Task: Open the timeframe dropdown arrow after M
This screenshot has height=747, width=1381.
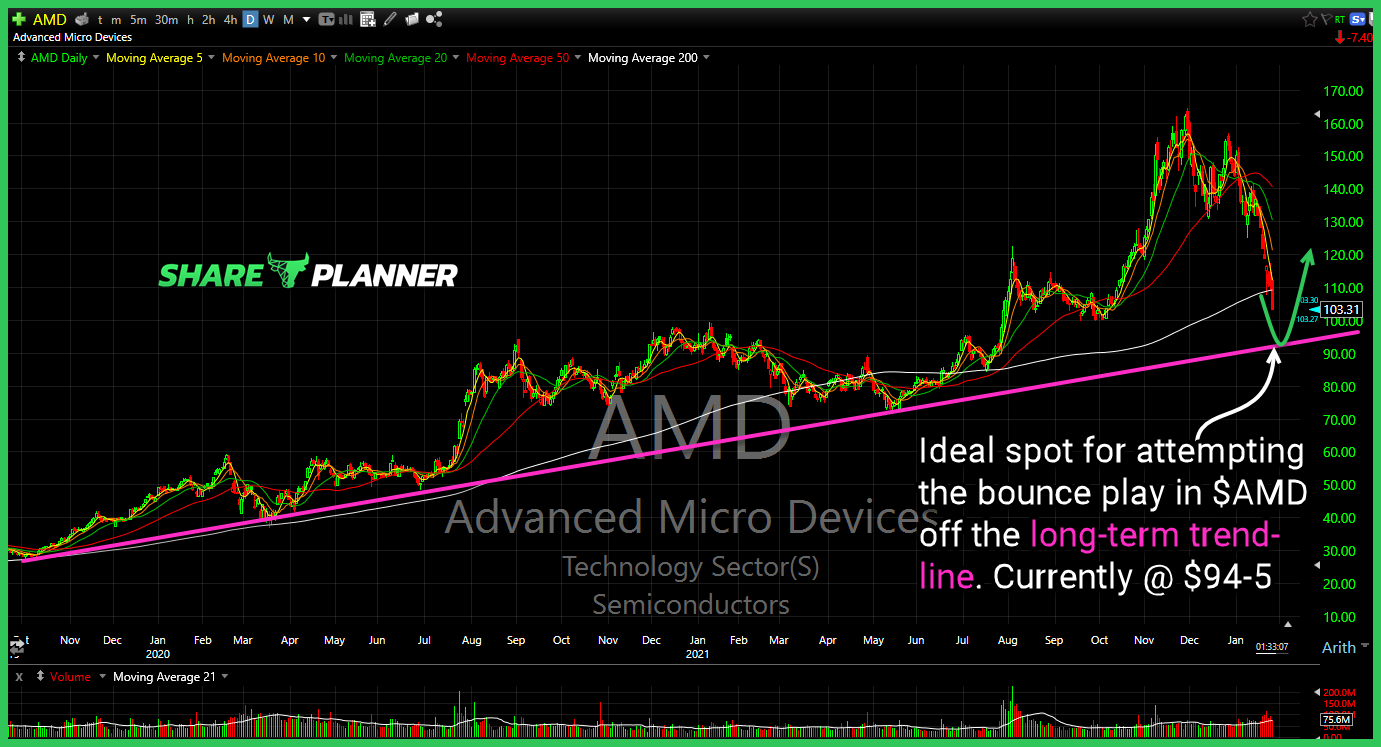Action: click(306, 19)
